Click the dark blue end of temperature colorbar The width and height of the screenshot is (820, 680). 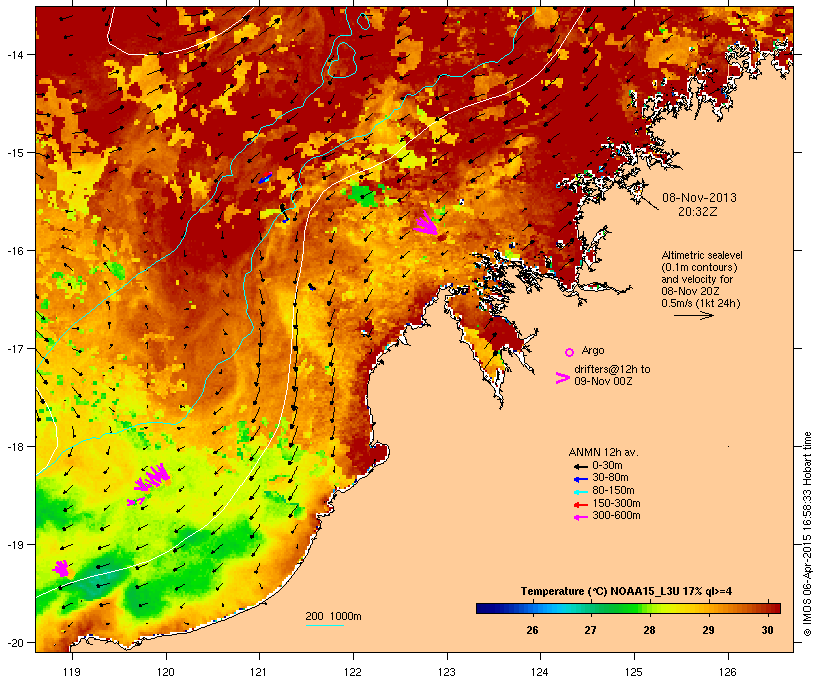484,608
